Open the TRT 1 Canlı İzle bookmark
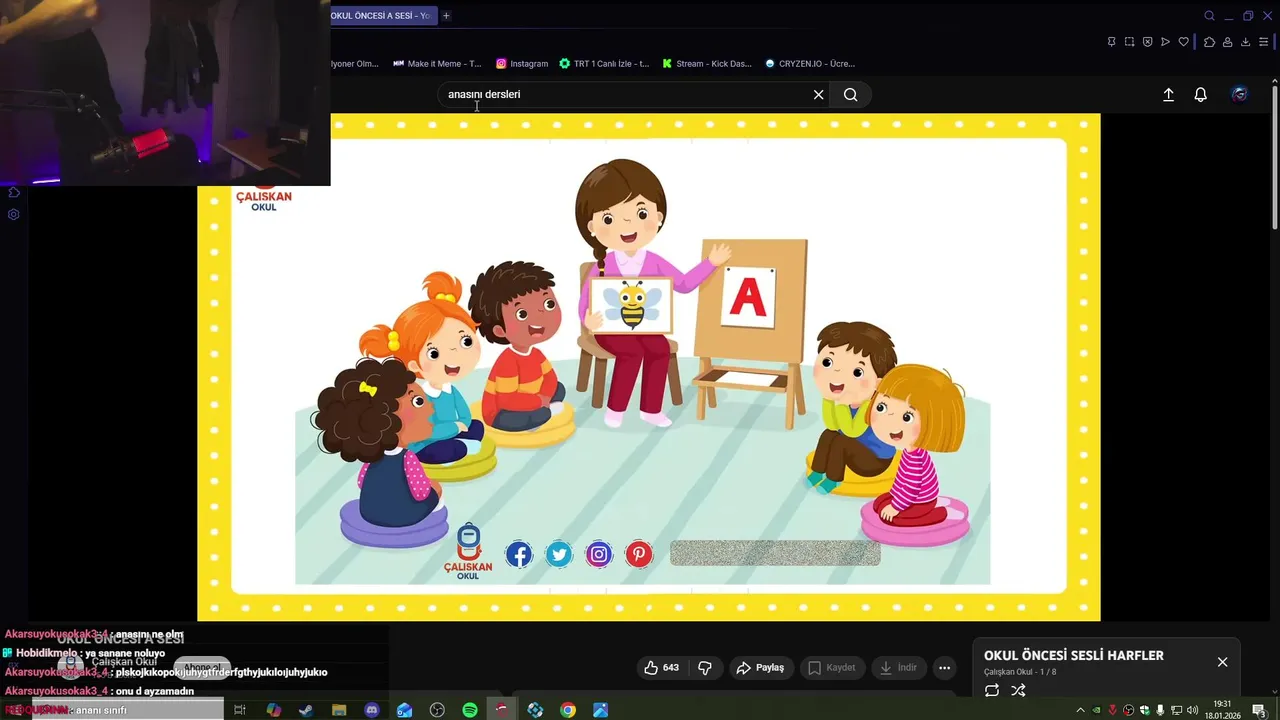Viewport: 1280px width, 720px height. tap(604, 63)
